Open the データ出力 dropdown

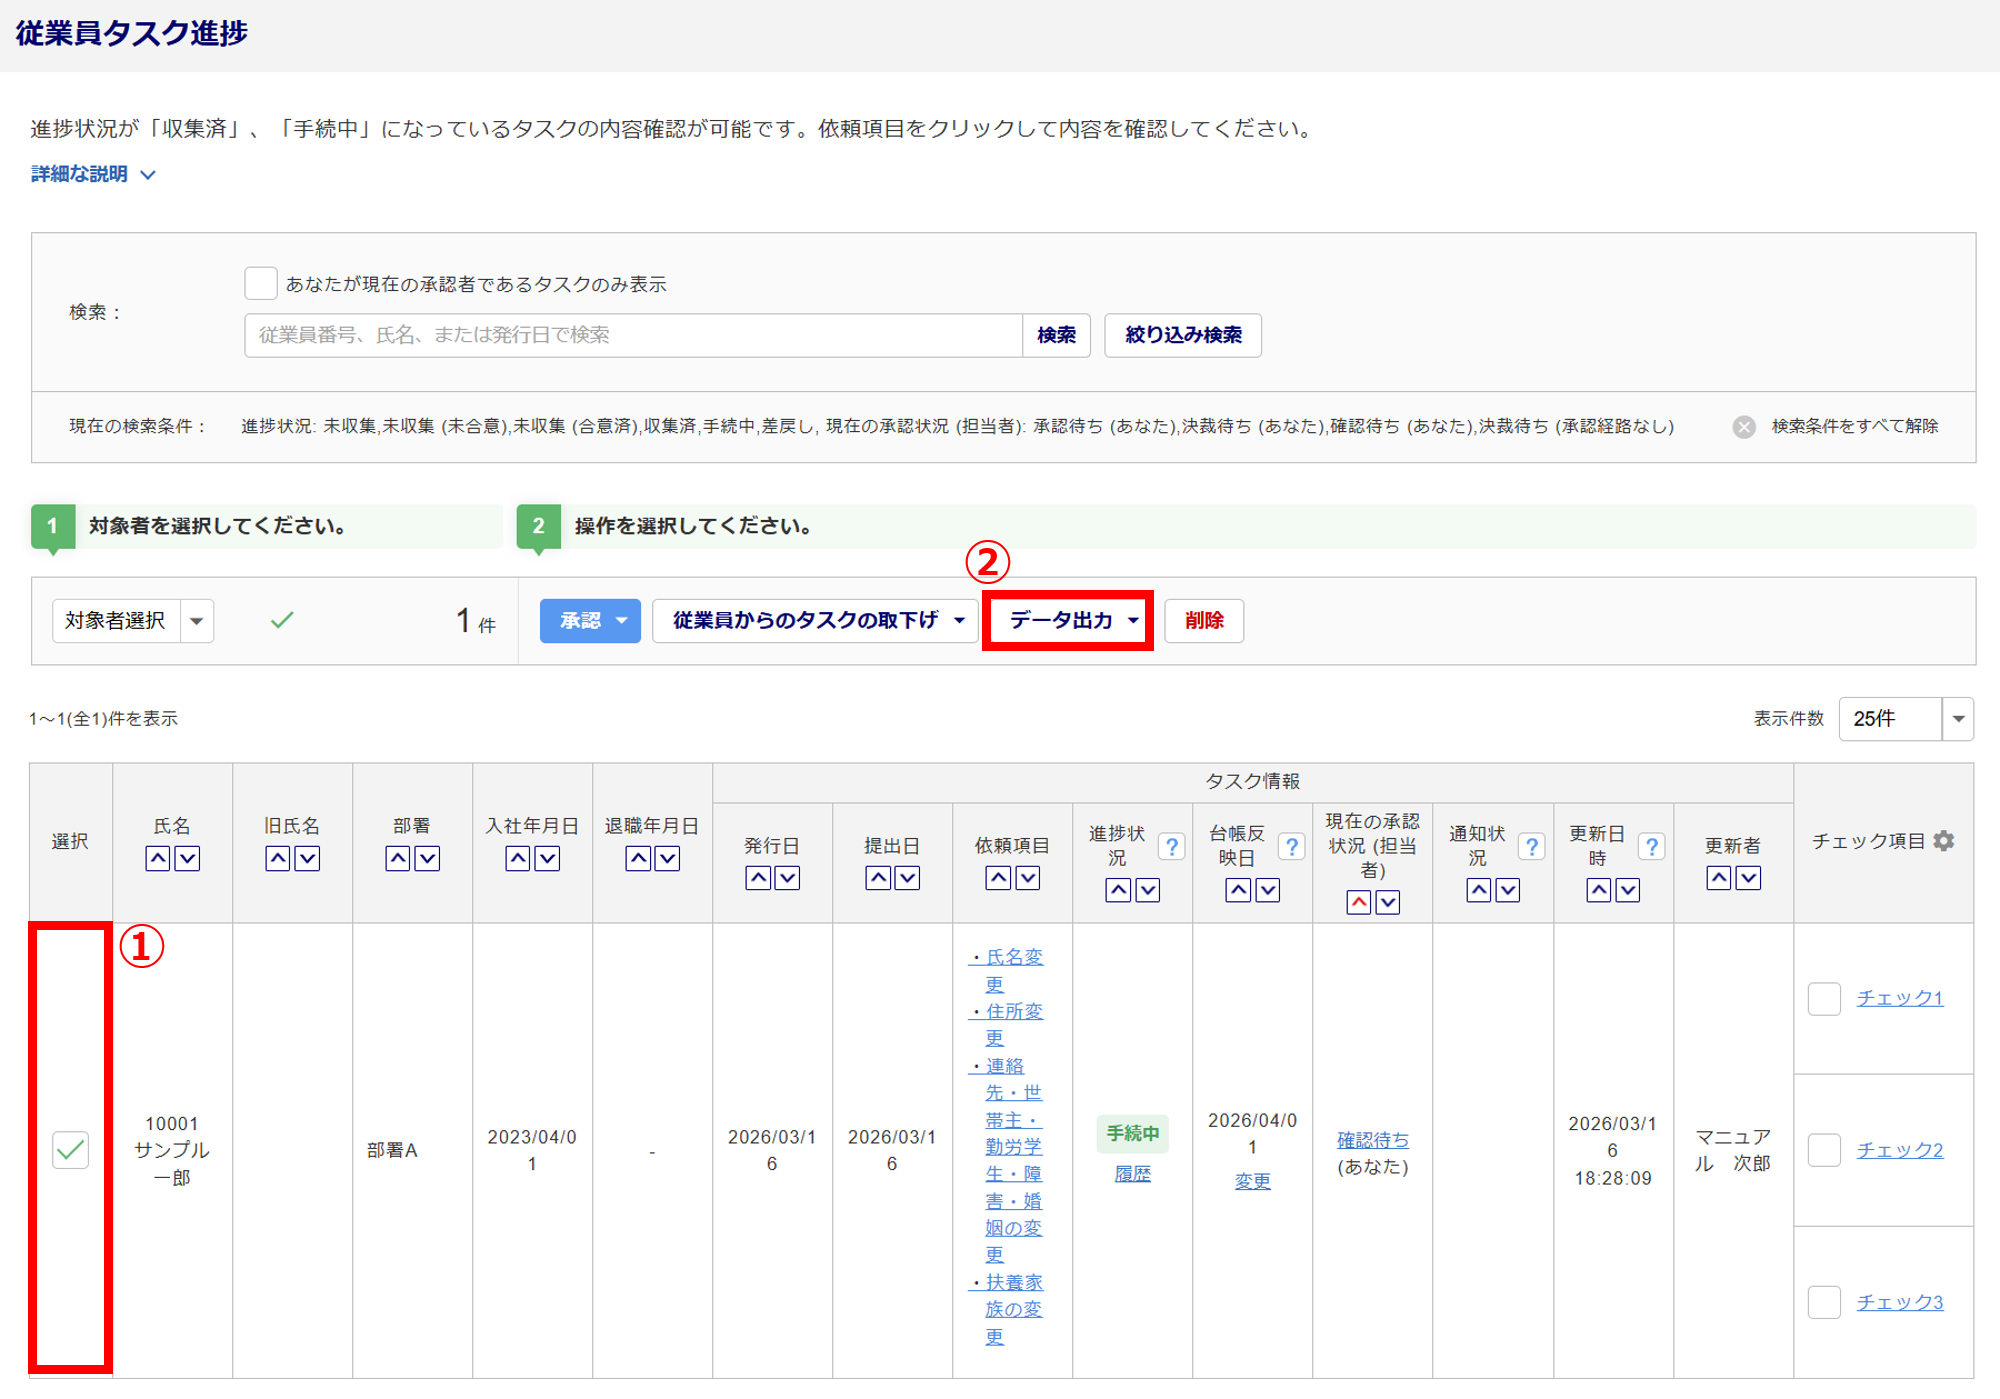1068,620
